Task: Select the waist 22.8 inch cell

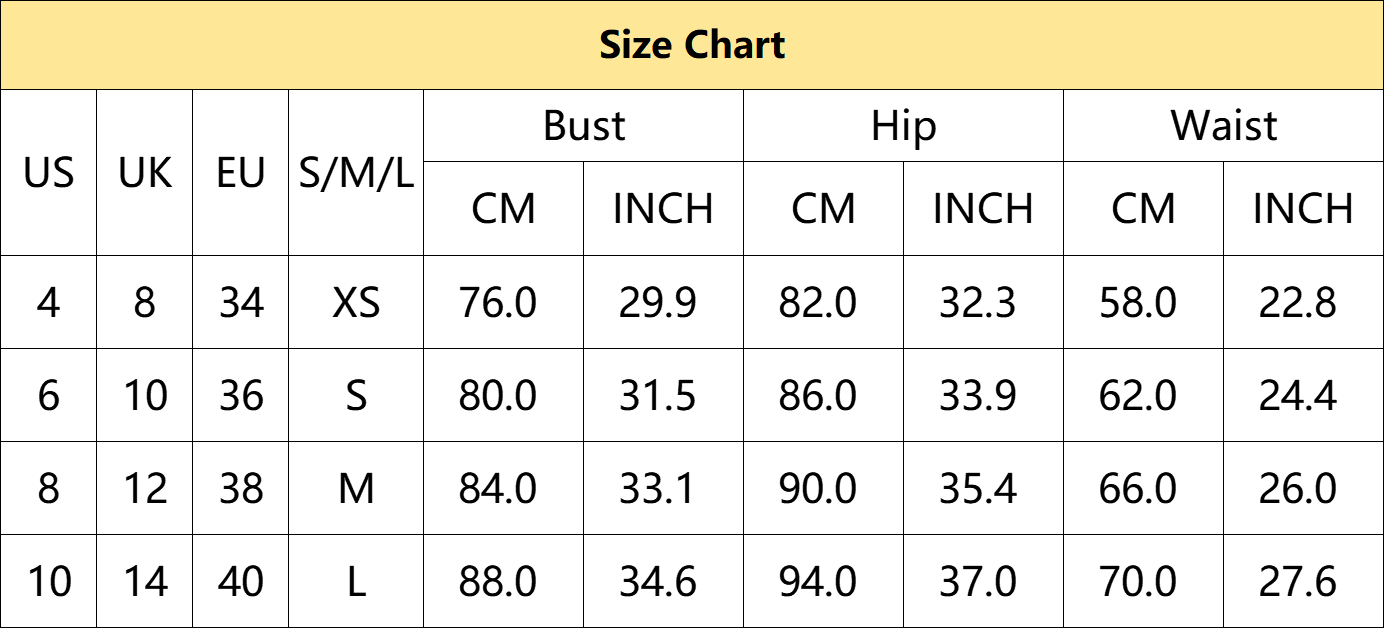Action: tap(1304, 302)
